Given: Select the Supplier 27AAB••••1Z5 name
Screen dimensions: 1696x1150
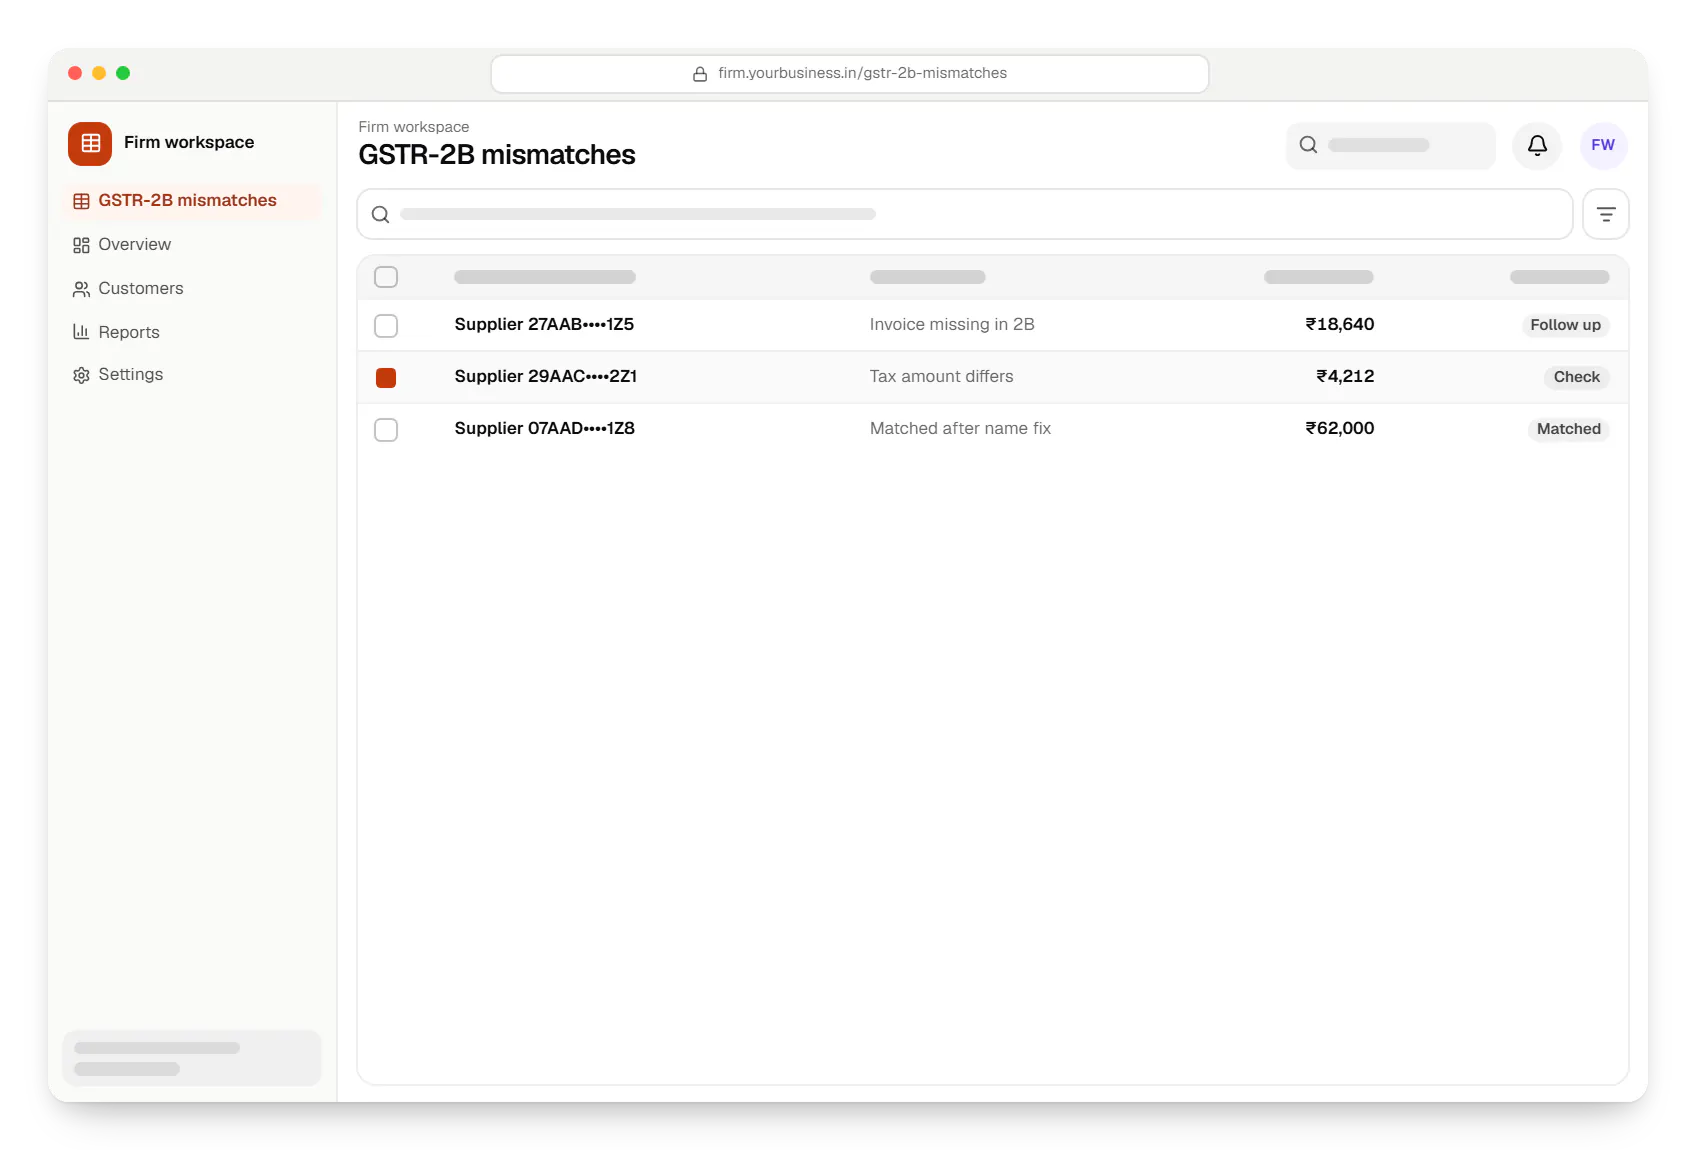Looking at the screenshot, I should (x=544, y=324).
